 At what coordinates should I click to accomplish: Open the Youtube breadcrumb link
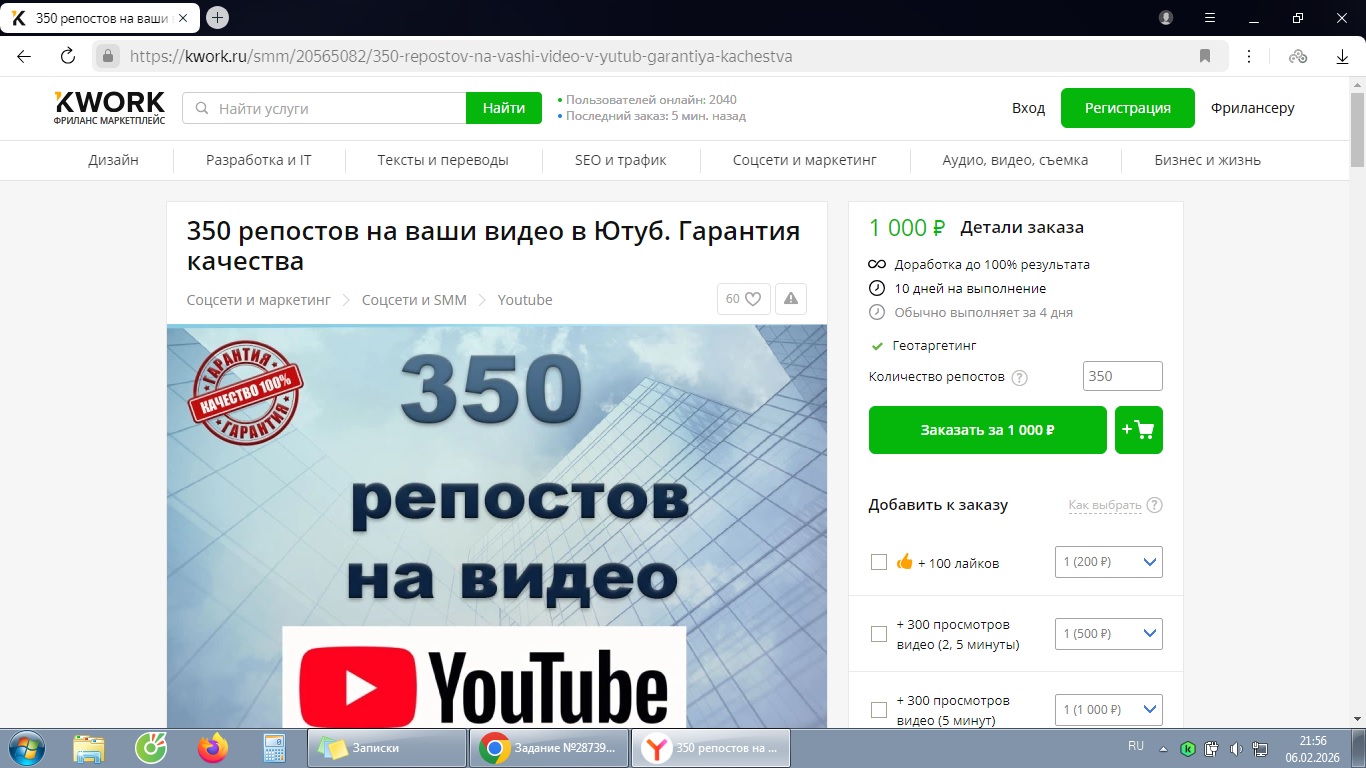525,300
